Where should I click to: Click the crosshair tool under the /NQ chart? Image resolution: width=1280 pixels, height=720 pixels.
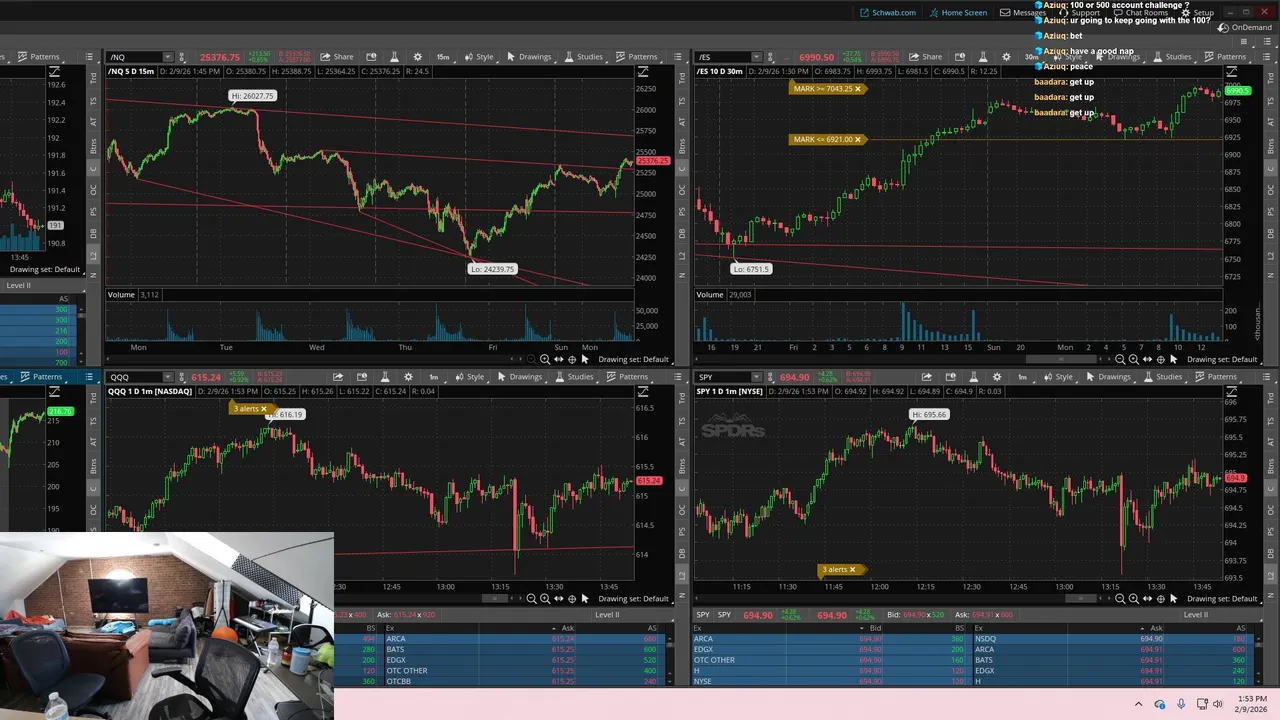pos(572,359)
